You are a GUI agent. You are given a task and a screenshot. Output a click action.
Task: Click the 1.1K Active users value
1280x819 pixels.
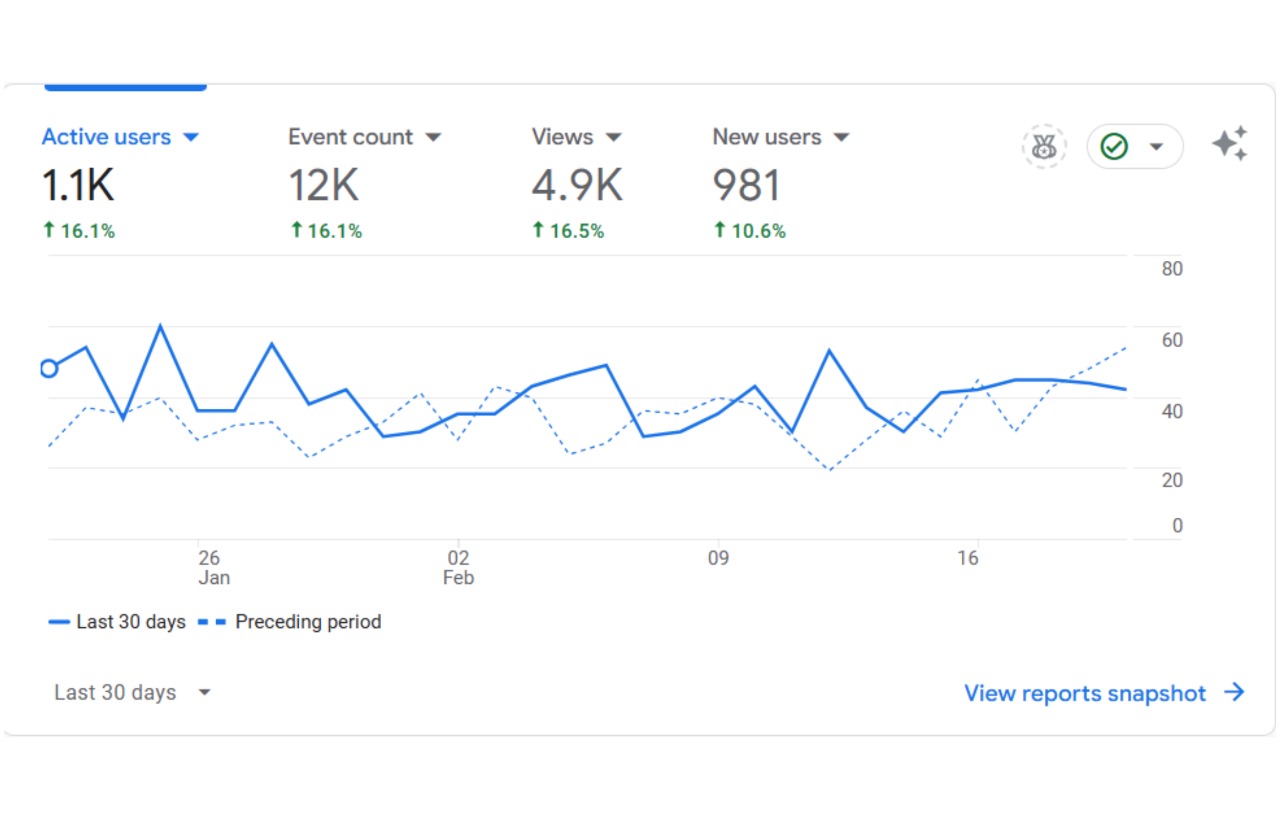click(x=78, y=186)
